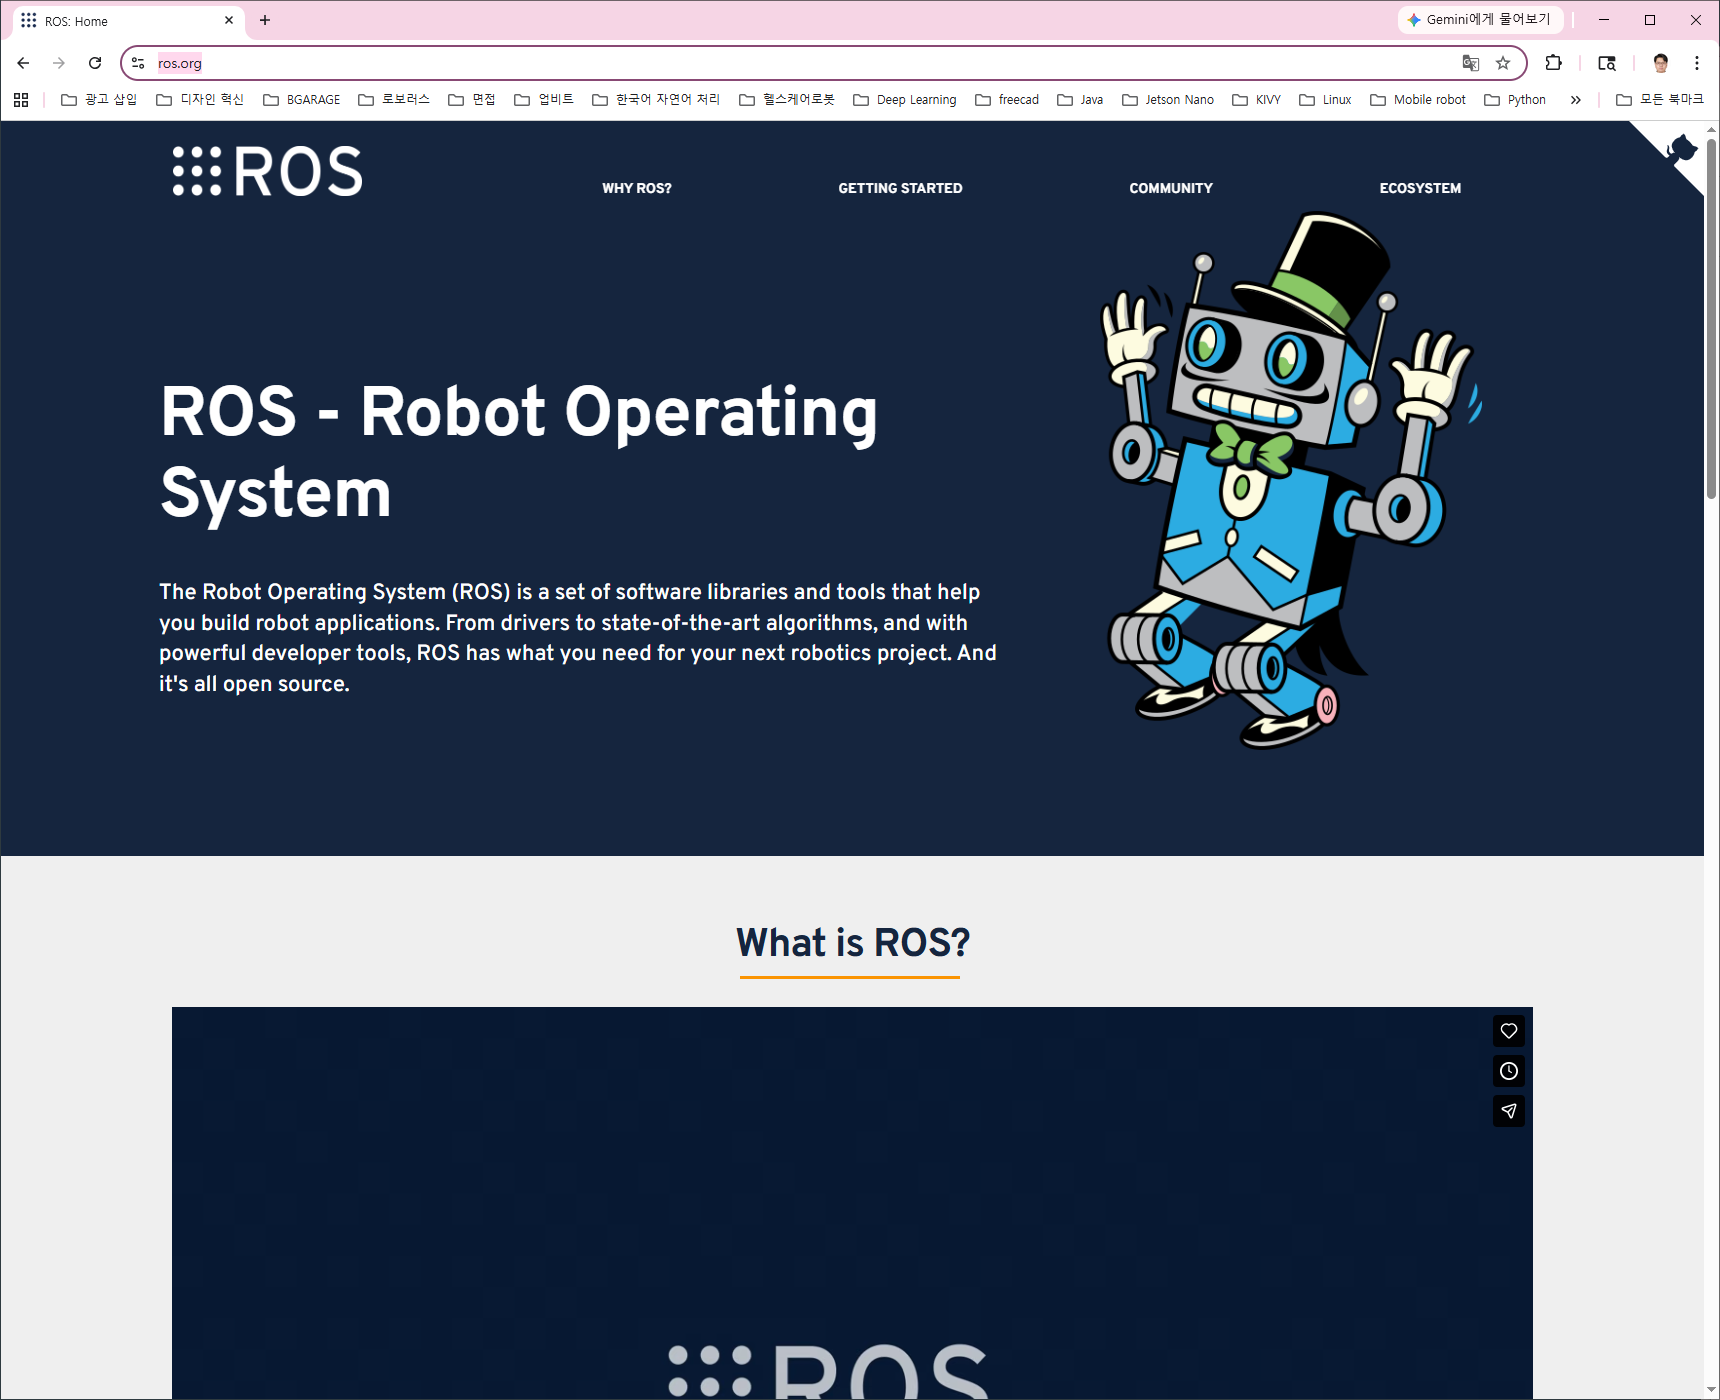This screenshot has height=1400, width=1720.
Task: Select the ROS: Home browser tab
Action: pyautogui.click(x=128, y=21)
